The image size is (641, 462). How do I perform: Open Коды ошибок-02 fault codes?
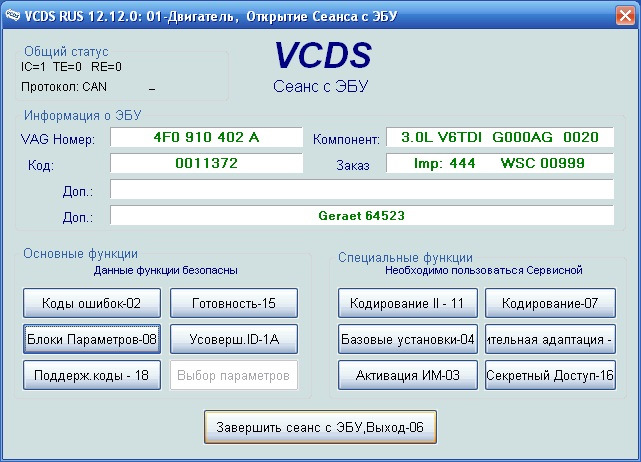pyautogui.click(x=92, y=303)
